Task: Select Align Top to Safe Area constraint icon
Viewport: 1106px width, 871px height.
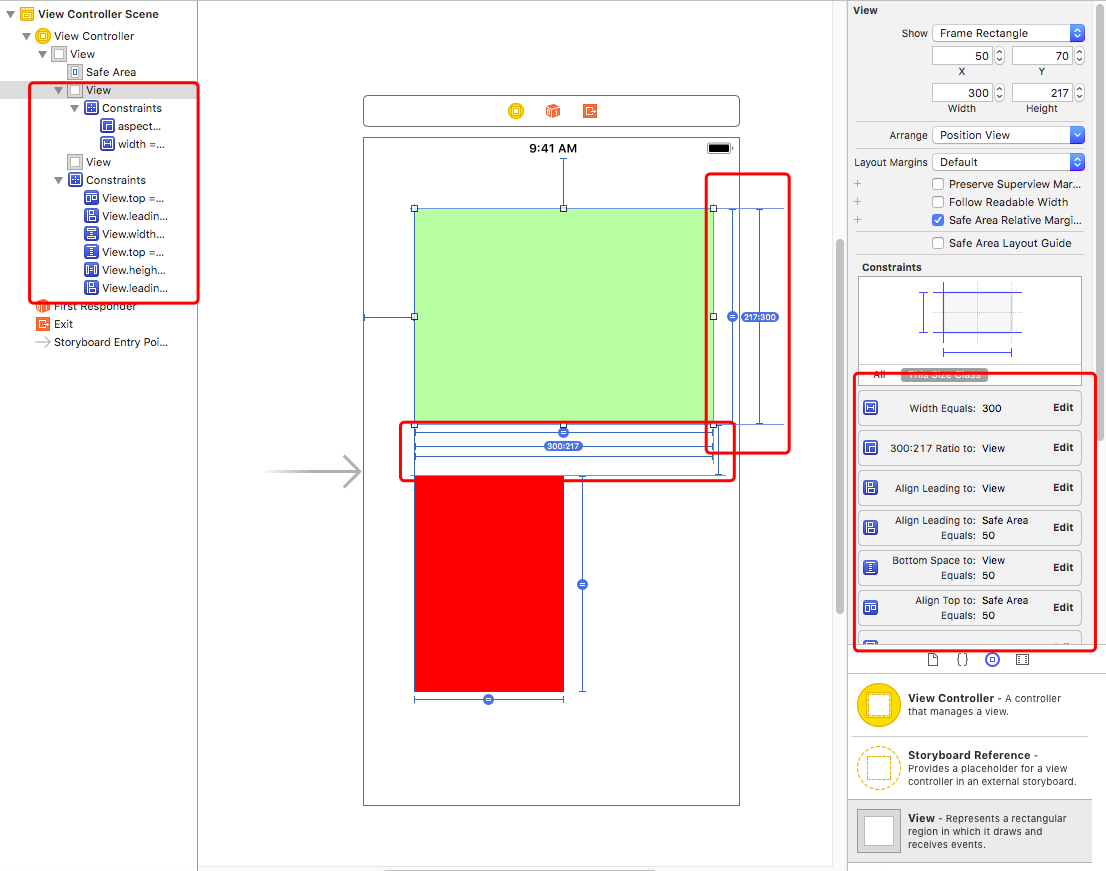Action: click(x=871, y=608)
